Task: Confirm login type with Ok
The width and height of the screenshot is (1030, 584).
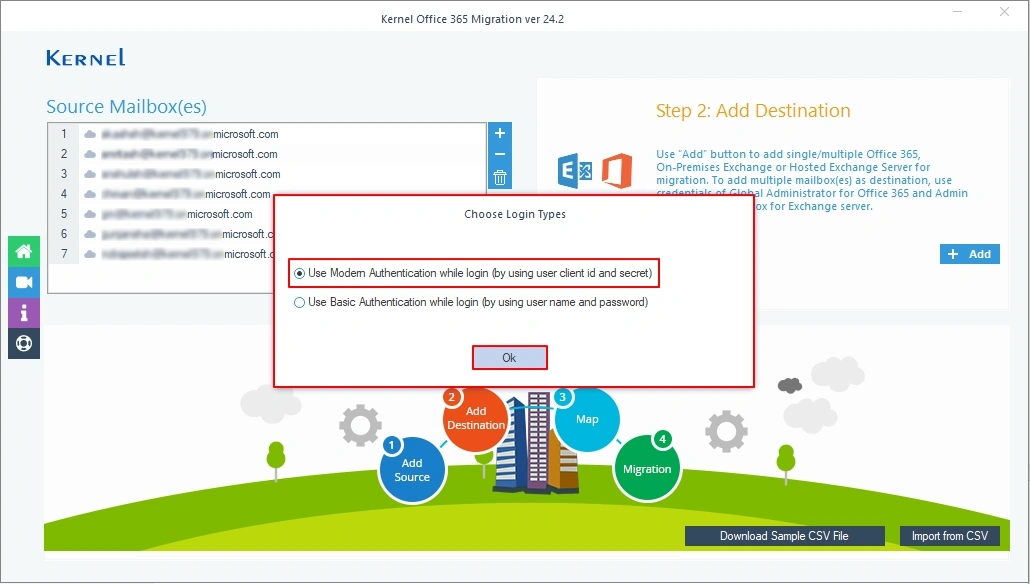Action: pos(509,357)
